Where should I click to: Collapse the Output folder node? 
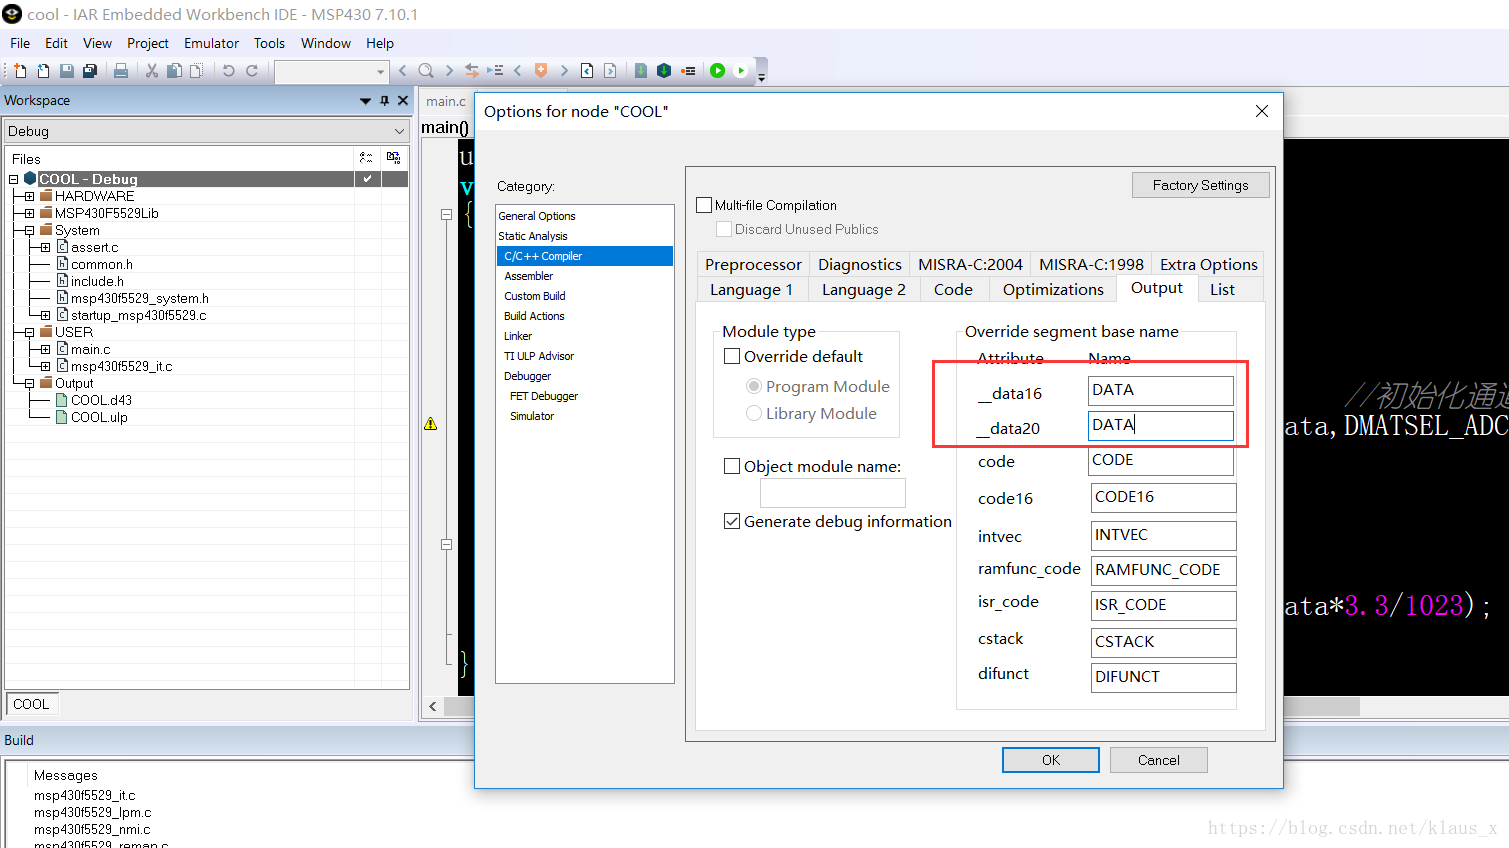point(30,384)
